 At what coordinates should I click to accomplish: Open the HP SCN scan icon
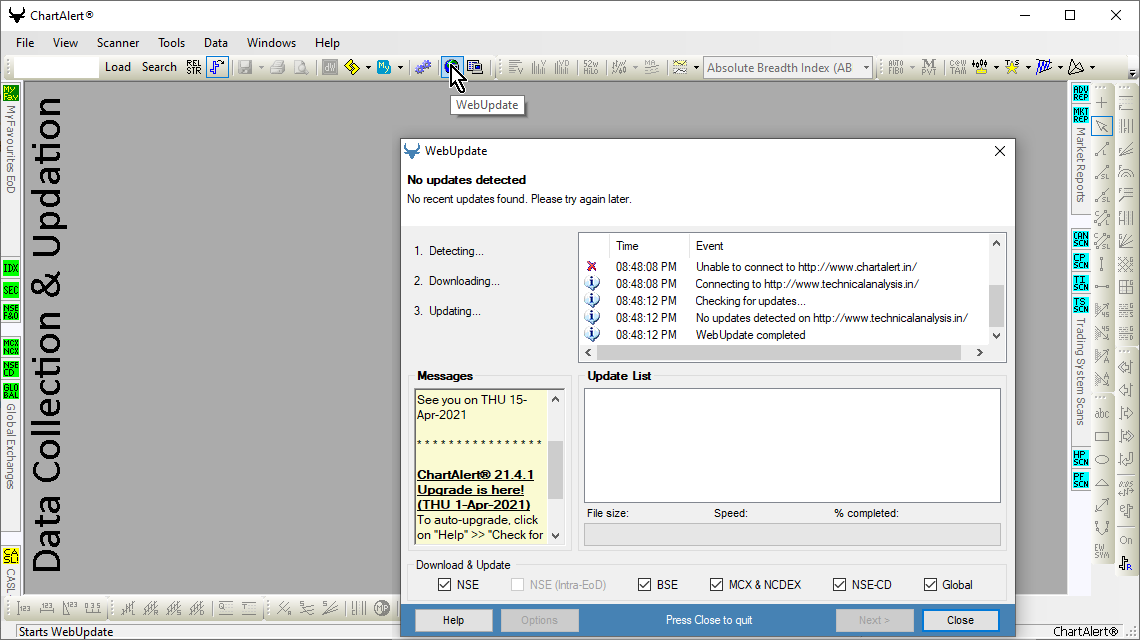pyautogui.click(x=1080, y=457)
